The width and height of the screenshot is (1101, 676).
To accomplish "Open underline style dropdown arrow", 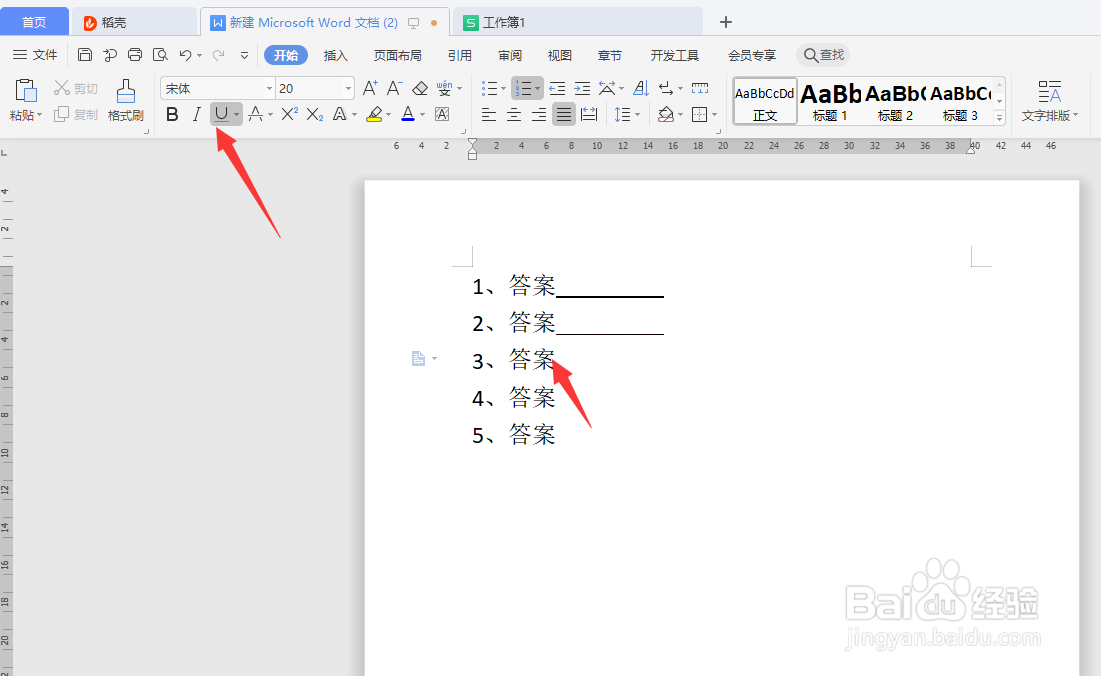I will click(237, 114).
